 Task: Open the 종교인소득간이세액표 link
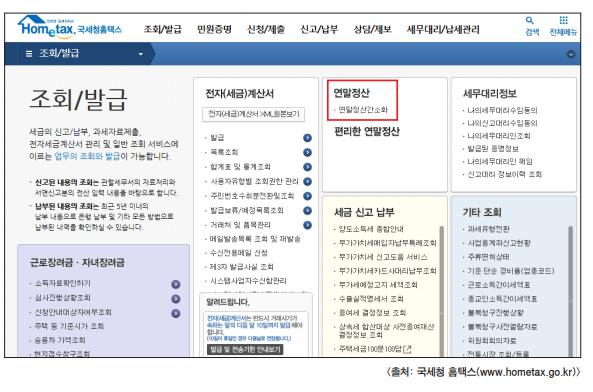point(502,299)
